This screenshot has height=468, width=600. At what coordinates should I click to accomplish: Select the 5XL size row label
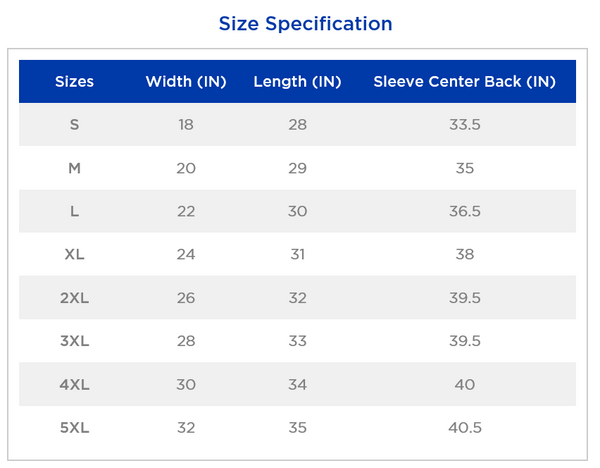[74, 427]
